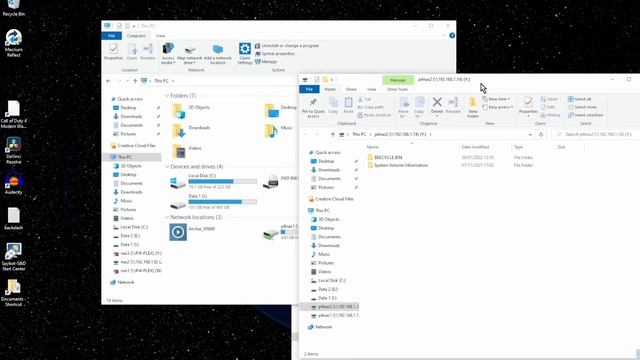Open the Easy access dropdown
This screenshot has width=640, height=360.
tap(498, 107)
